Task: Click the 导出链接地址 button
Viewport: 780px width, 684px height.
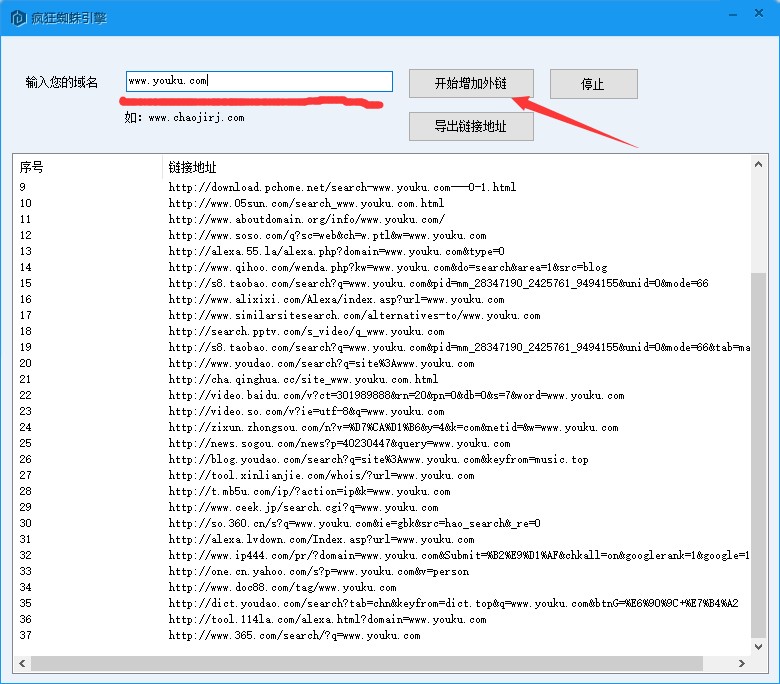Action: pyautogui.click(x=471, y=126)
